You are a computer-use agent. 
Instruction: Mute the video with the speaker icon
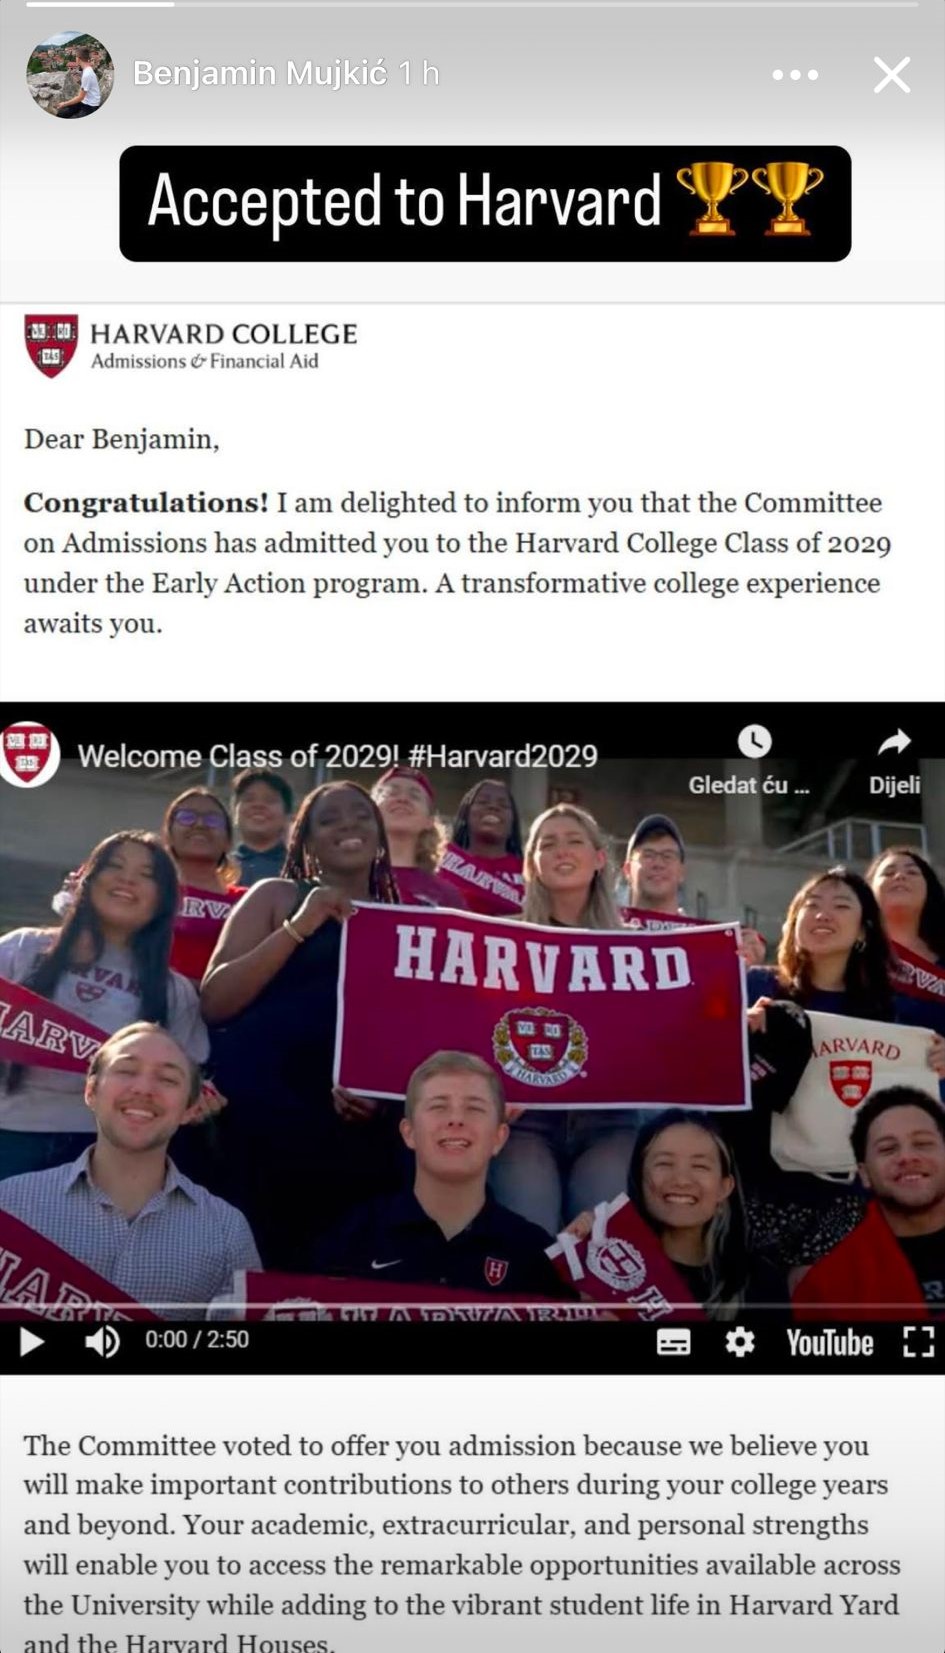102,1342
